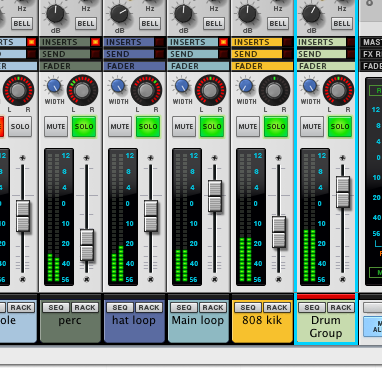Click the Main loop pan knob
Image resolution: width=382 pixels, height=370 pixels.
point(210,90)
